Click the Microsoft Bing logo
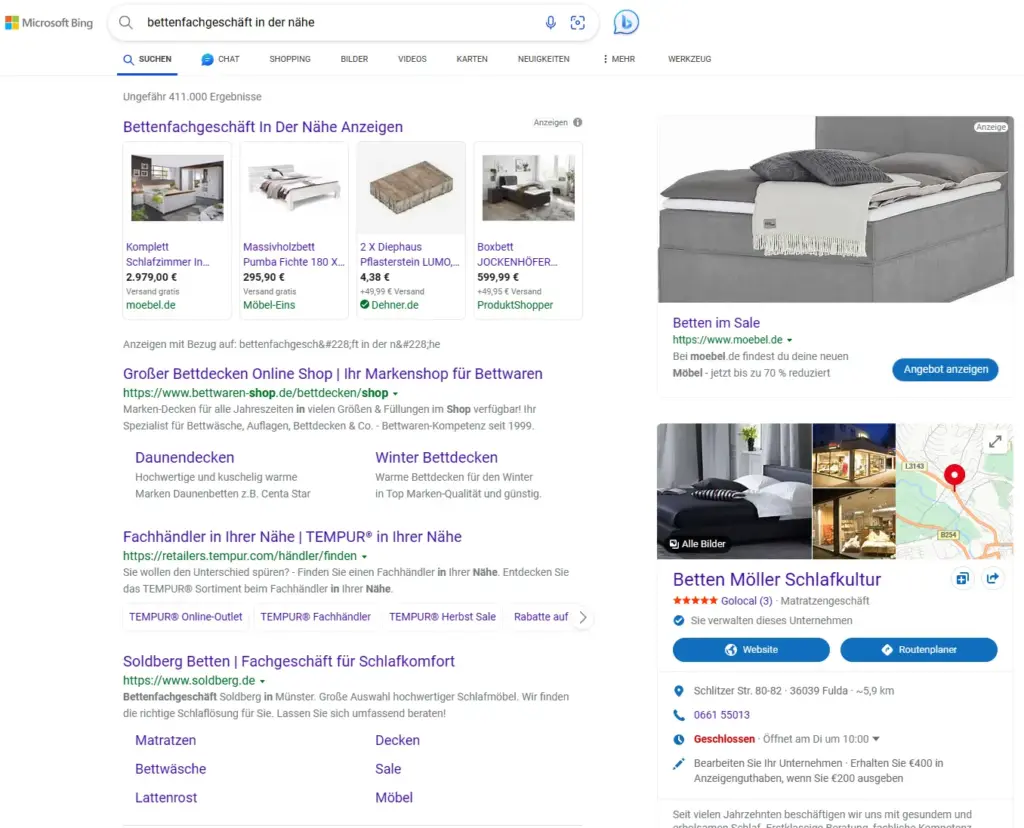Viewport: 1024px width, 828px height. 48,22
